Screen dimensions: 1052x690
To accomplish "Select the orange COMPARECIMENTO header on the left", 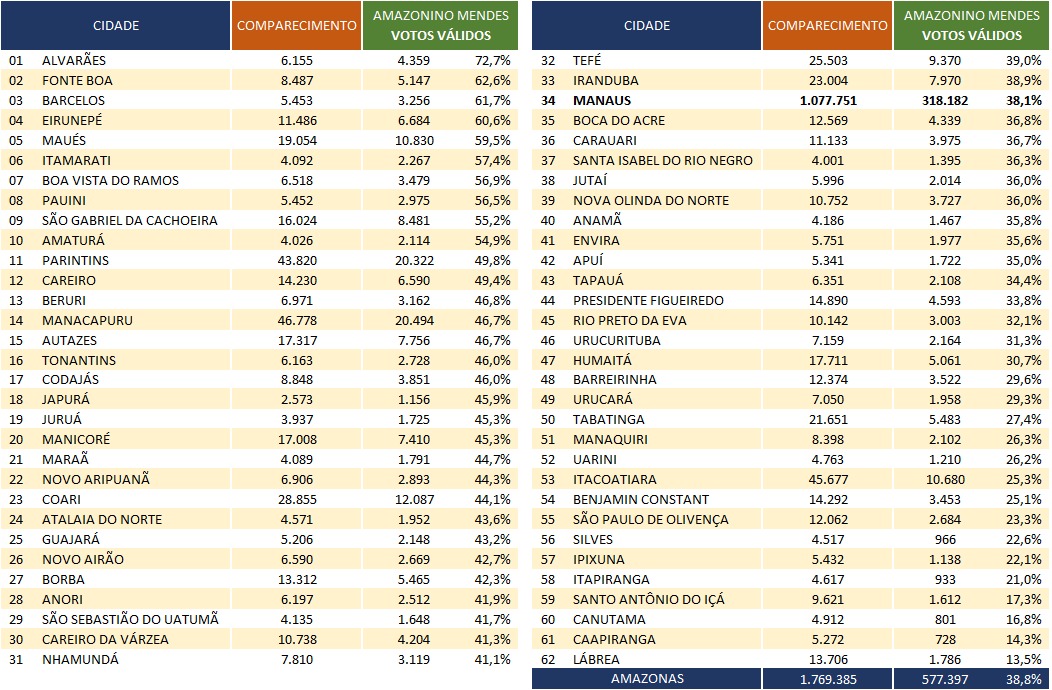I will [297, 26].
